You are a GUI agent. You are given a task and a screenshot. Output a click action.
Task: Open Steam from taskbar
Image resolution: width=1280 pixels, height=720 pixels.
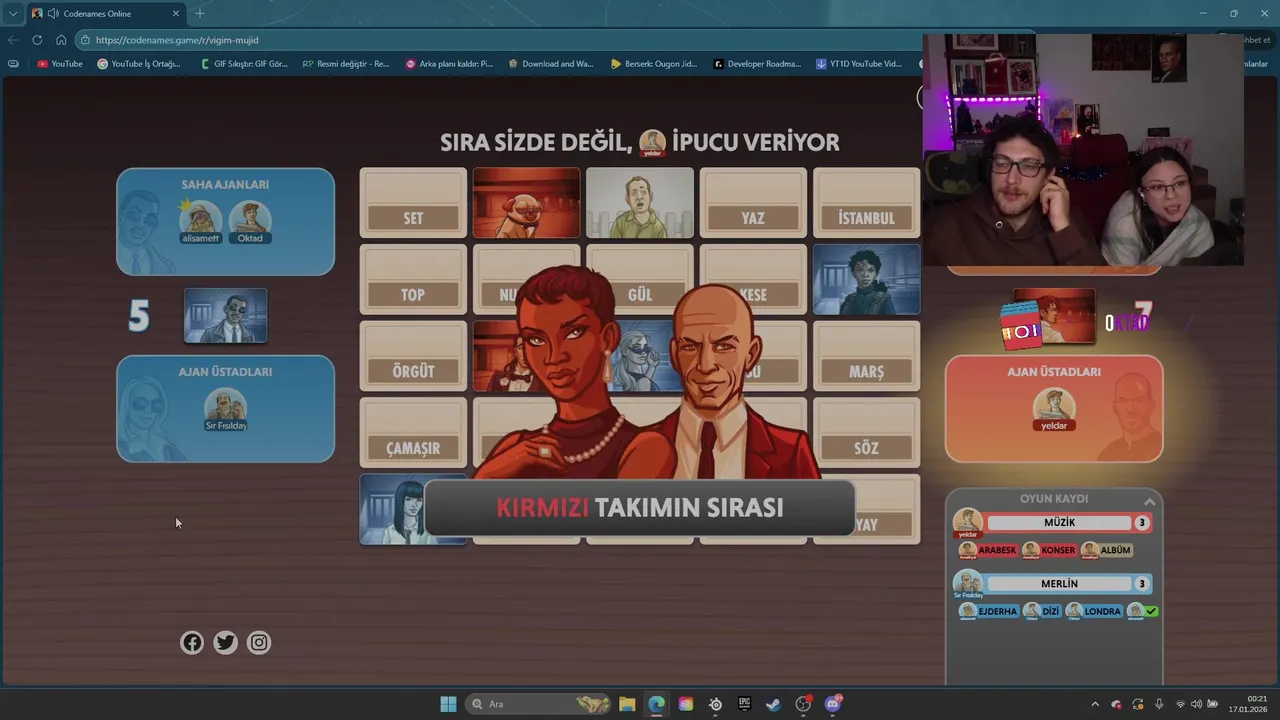click(x=773, y=704)
